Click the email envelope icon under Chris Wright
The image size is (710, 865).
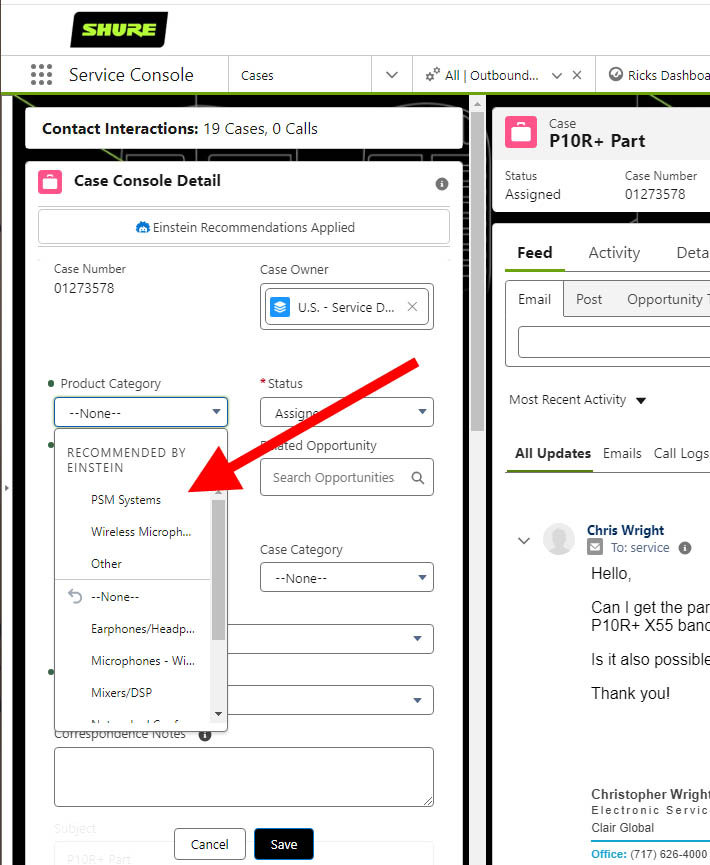595,547
